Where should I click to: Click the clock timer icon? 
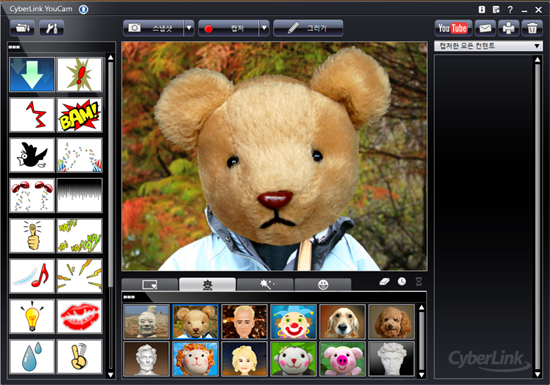coord(402,281)
